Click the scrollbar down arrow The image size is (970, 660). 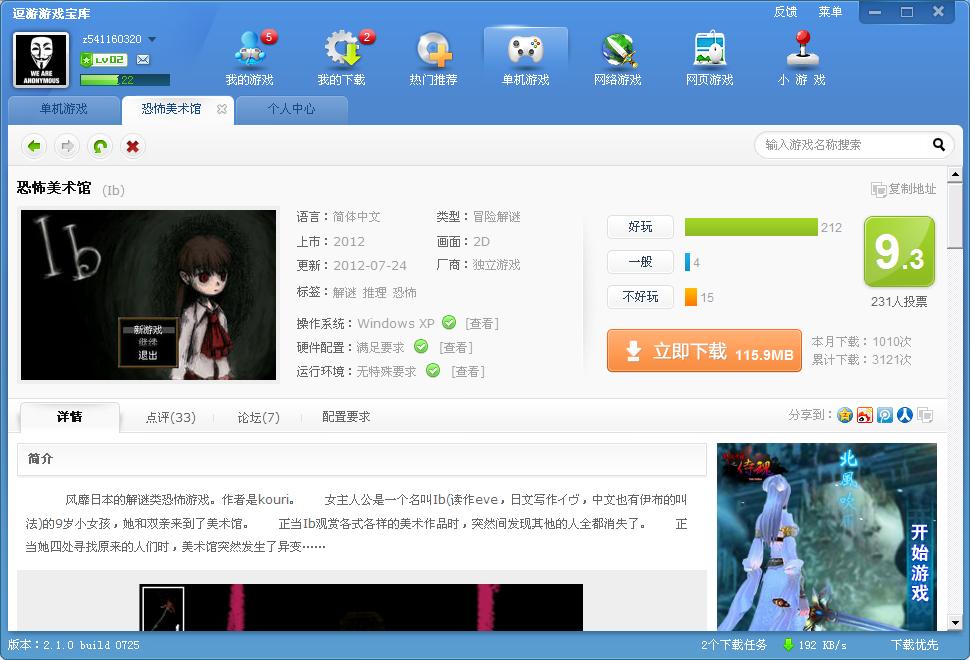click(955, 623)
